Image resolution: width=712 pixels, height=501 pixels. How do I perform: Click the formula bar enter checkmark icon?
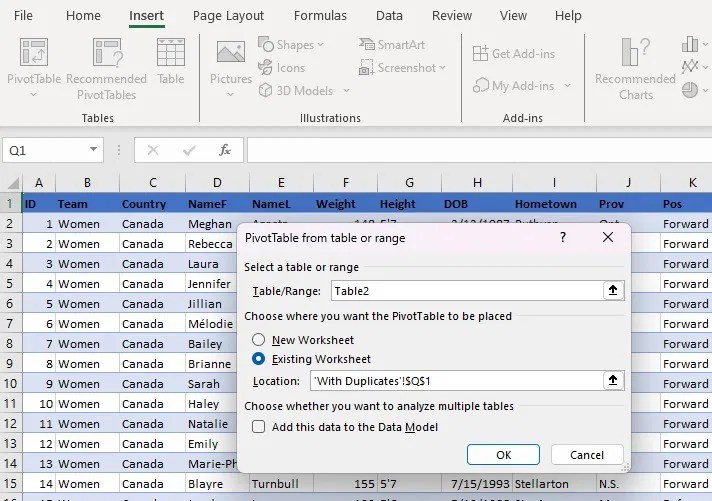coord(189,150)
